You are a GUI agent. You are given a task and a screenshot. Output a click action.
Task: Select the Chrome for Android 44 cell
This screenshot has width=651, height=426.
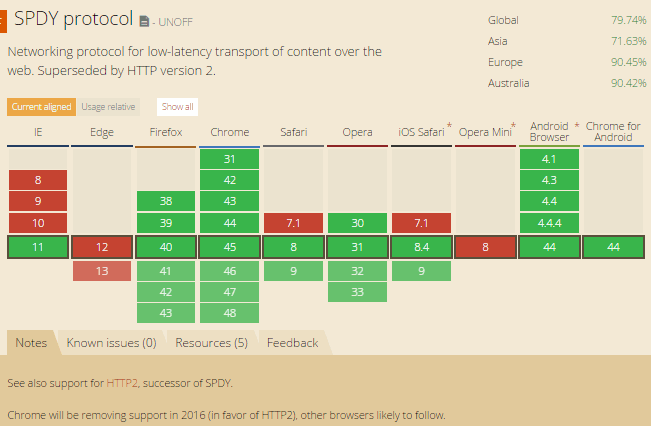coord(613,247)
